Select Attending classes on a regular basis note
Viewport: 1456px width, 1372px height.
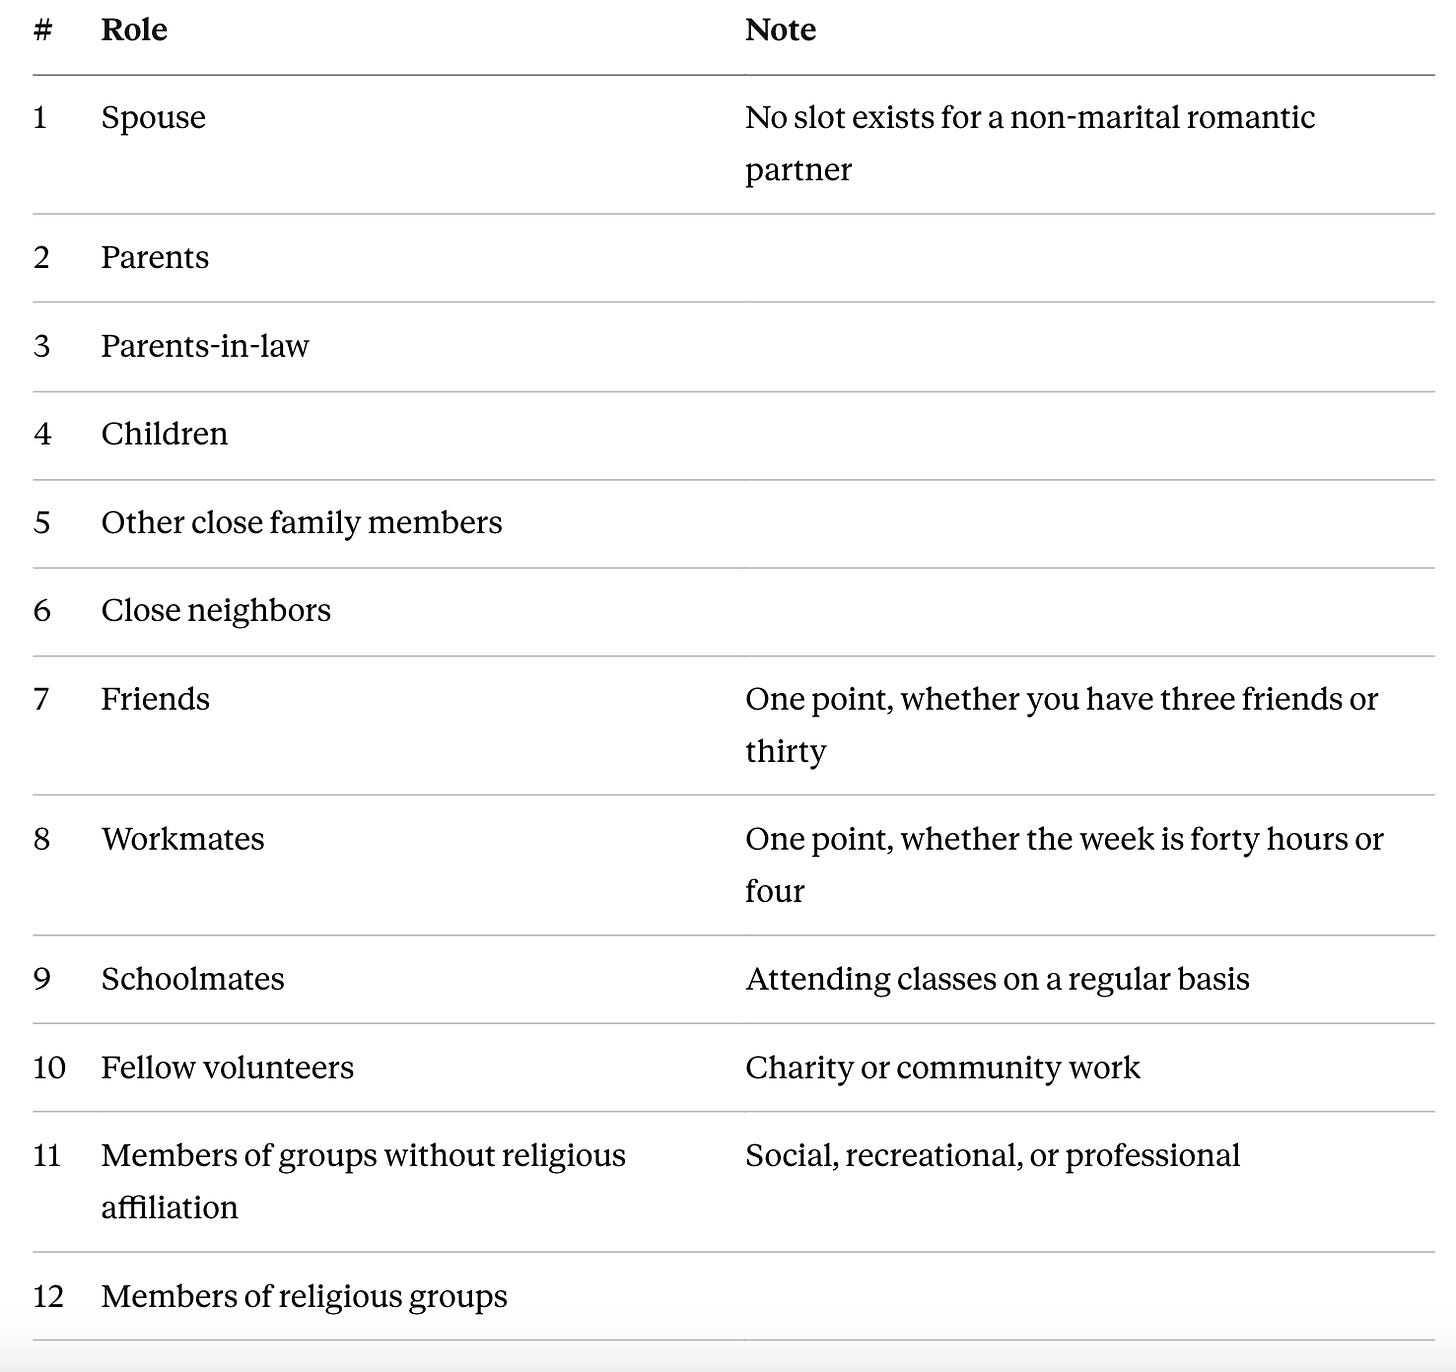997,979
